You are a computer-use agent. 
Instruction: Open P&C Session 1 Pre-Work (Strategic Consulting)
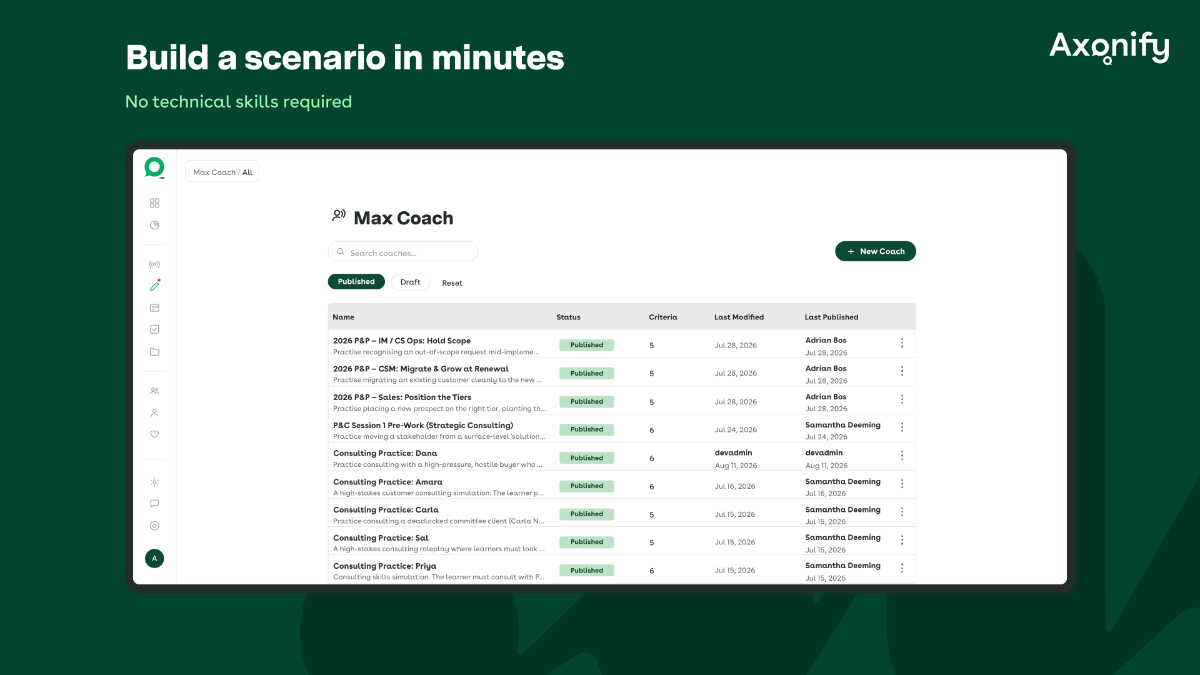coord(423,425)
